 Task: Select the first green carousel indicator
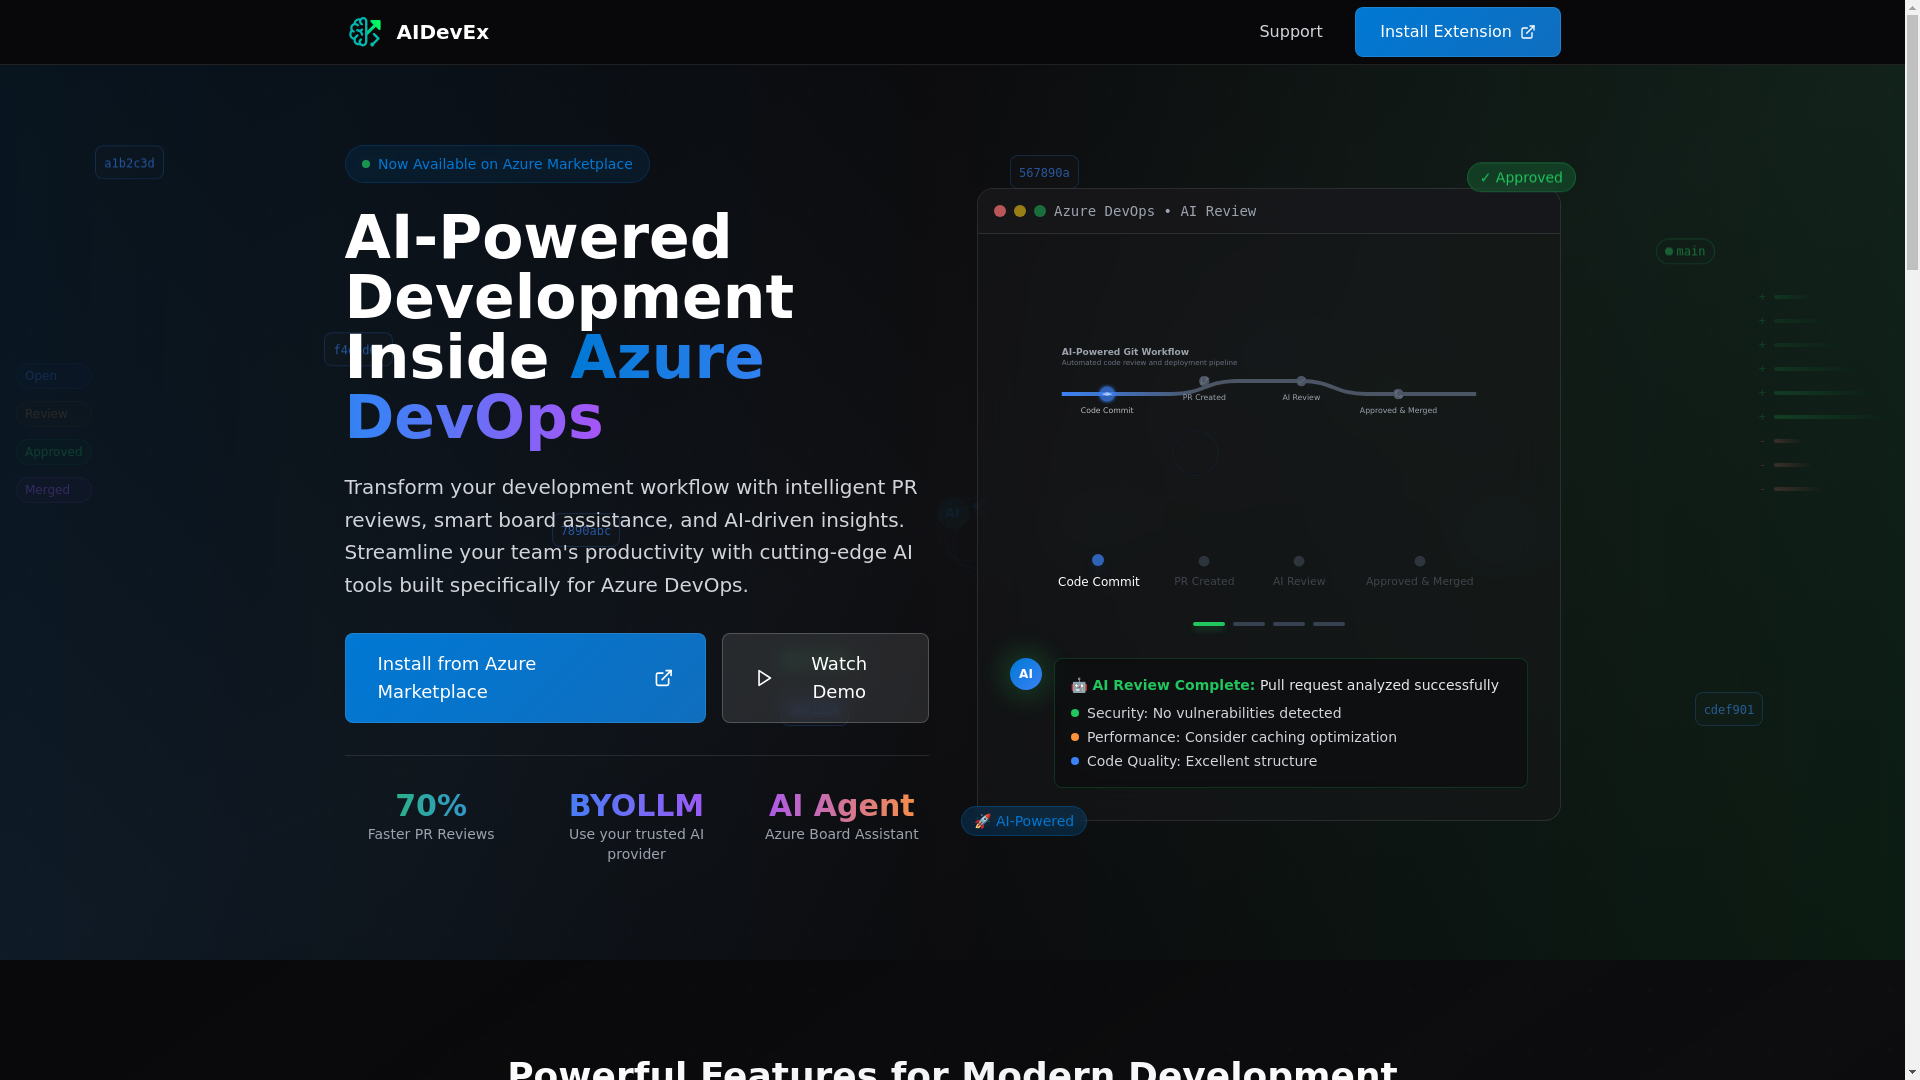pyautogui.click(x=1208, y=624)
